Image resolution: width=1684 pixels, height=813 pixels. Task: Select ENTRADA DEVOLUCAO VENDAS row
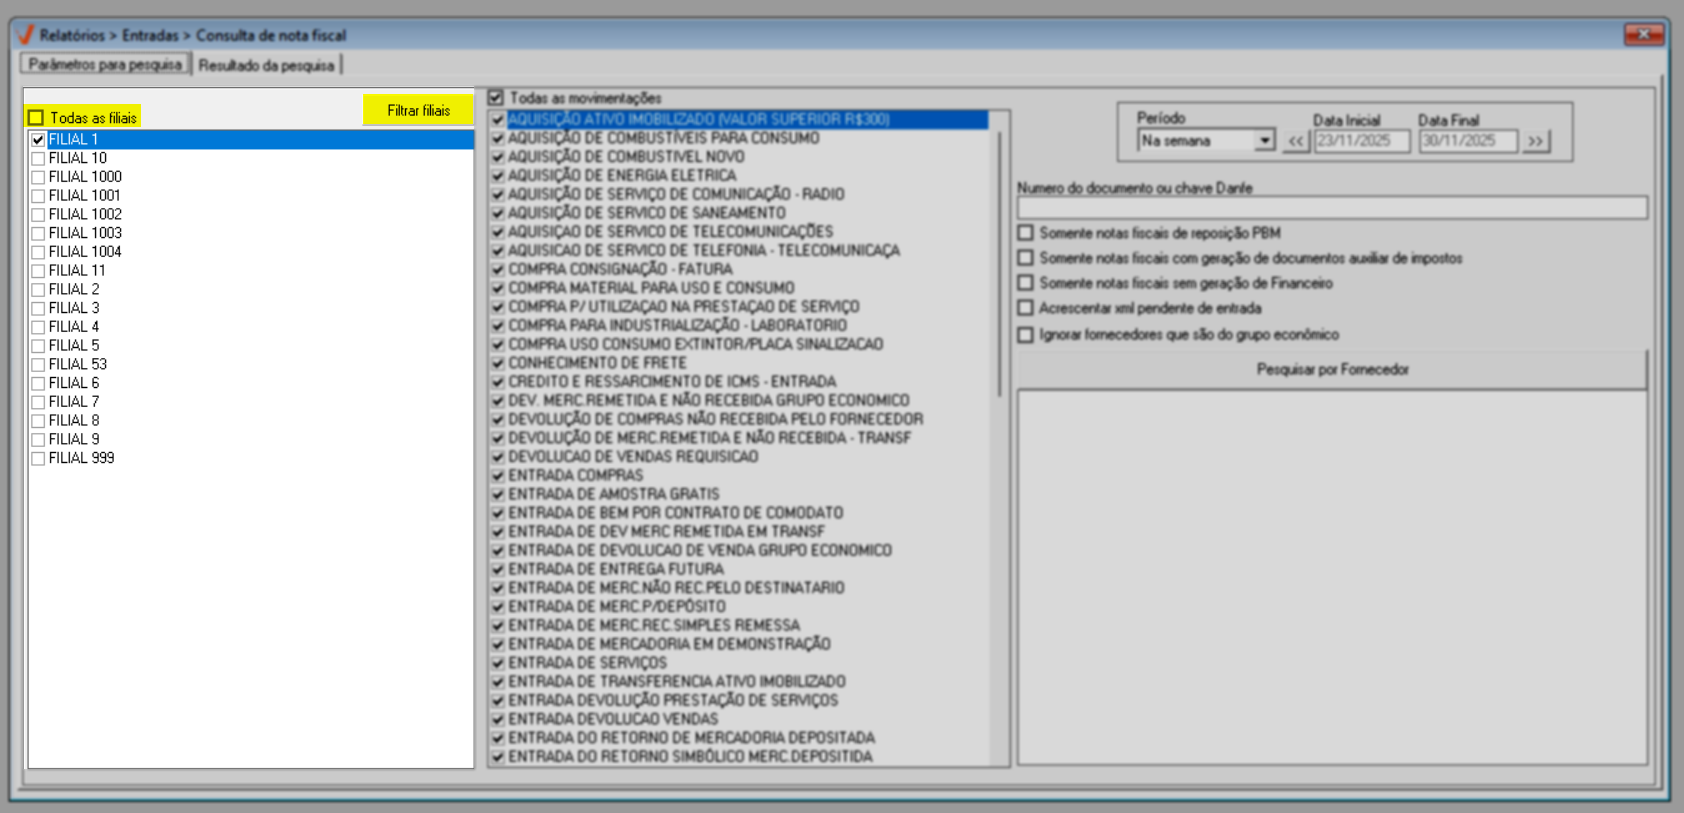point(613,719)
